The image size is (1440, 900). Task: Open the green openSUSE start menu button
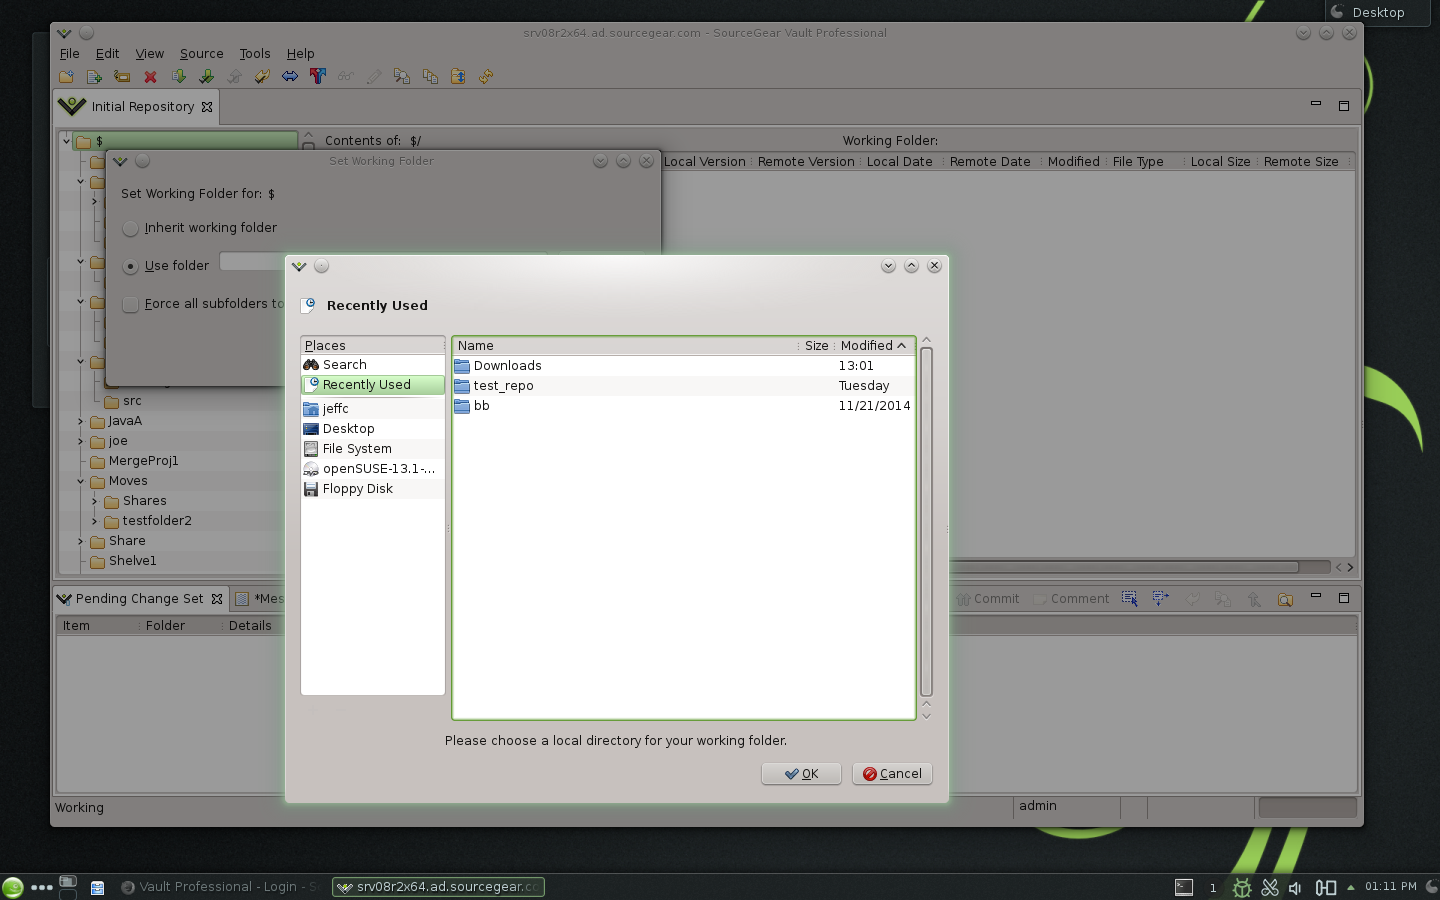13,887
